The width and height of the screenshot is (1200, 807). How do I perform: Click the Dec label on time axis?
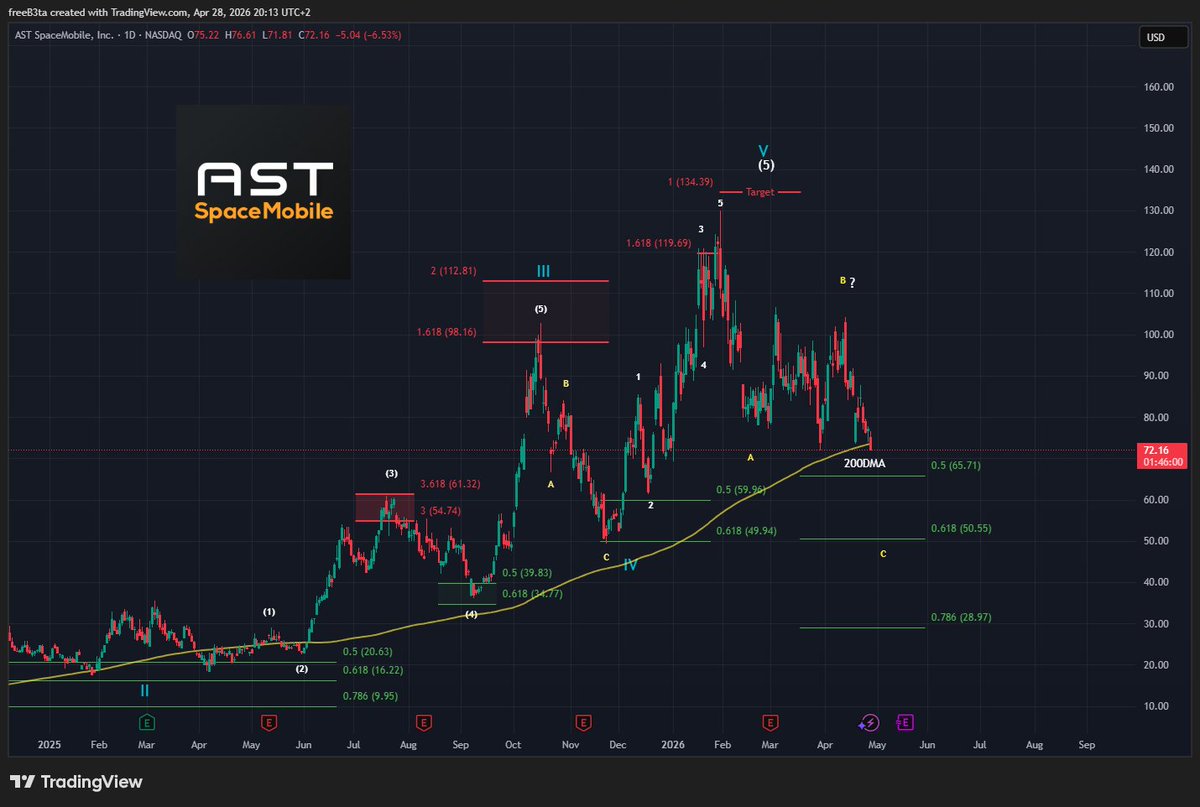point(617,745)
